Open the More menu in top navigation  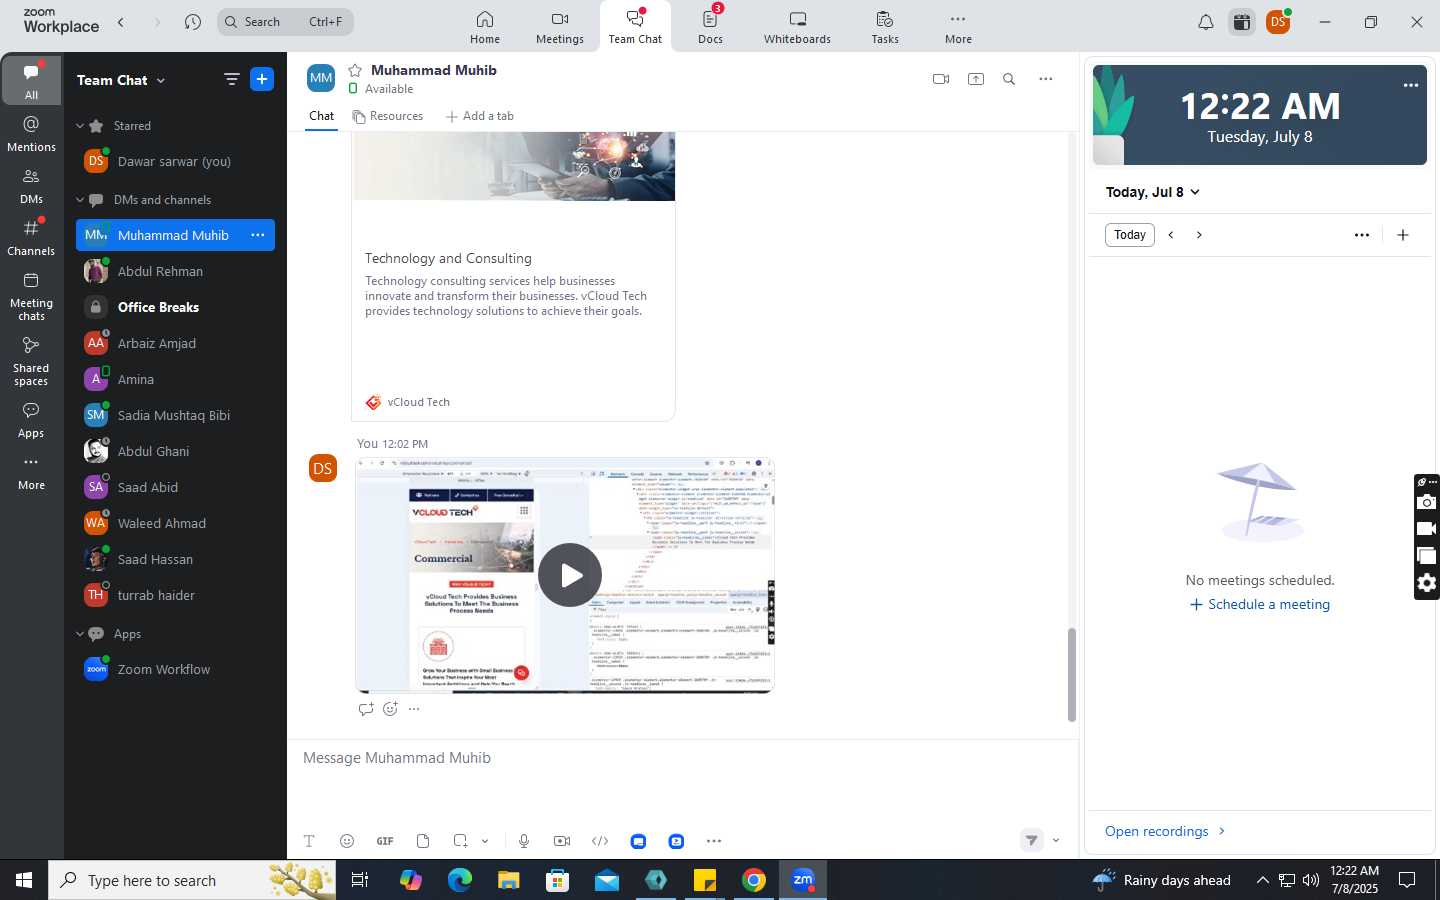click(958, 27)
